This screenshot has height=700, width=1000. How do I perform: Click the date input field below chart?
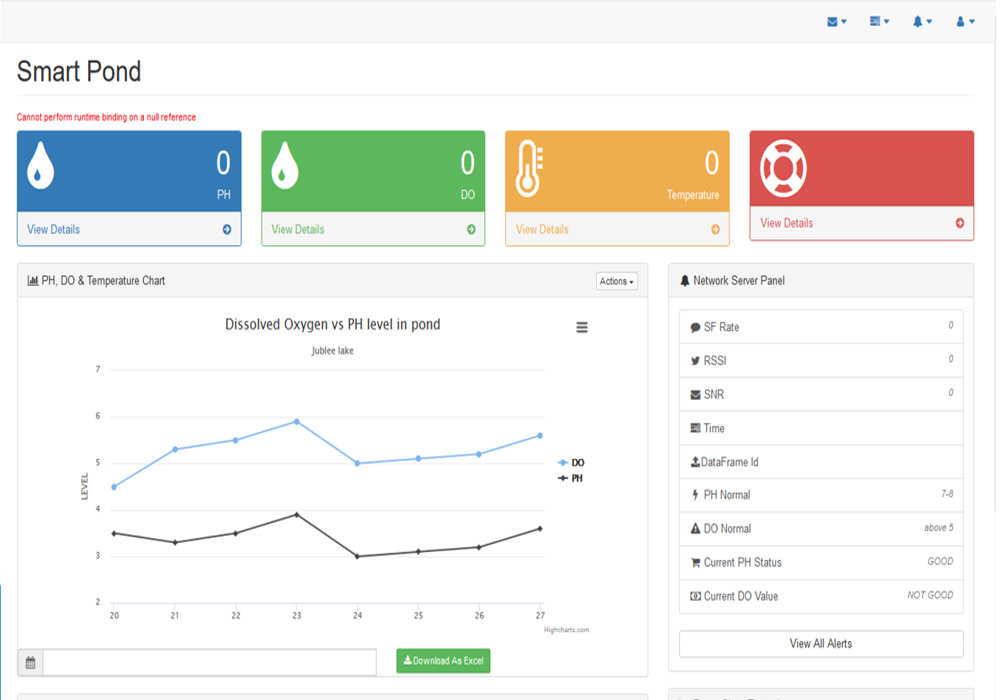[x=209, y=662]
